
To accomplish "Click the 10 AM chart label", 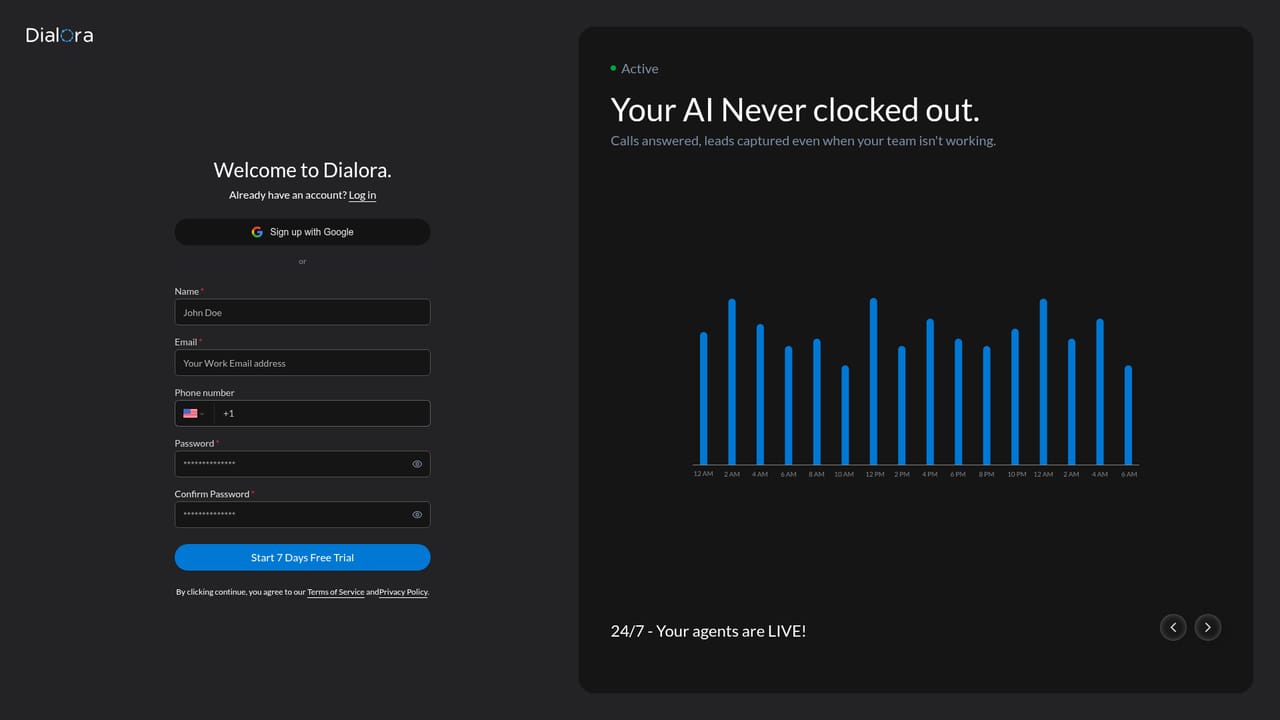I will pyautogui.click(x=844, y=474).
